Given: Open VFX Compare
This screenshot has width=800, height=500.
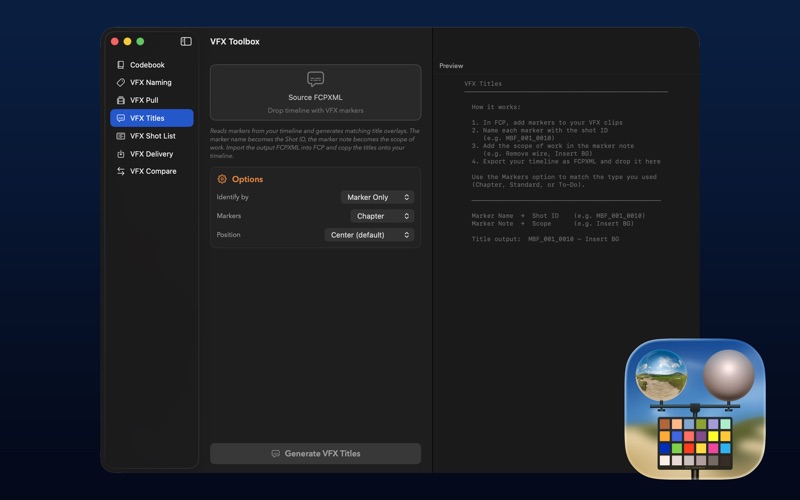Looking at the screenshot, I should pyautogui.click(x=152, y=171).
